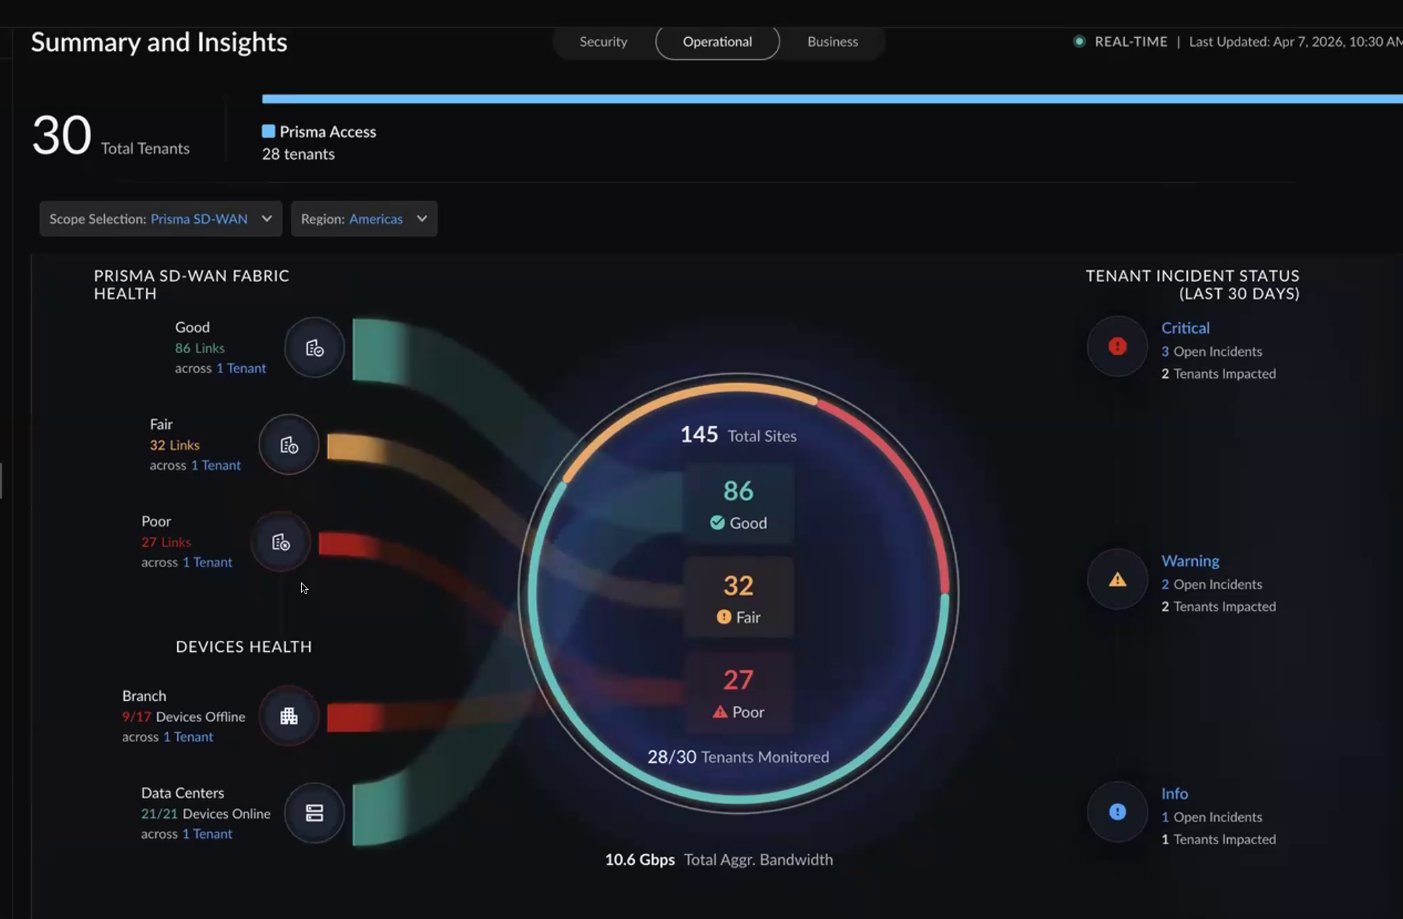Open the Warning incidents link
The width and height of the screenshot is (1403, 919).
[x=1190, y=561]
